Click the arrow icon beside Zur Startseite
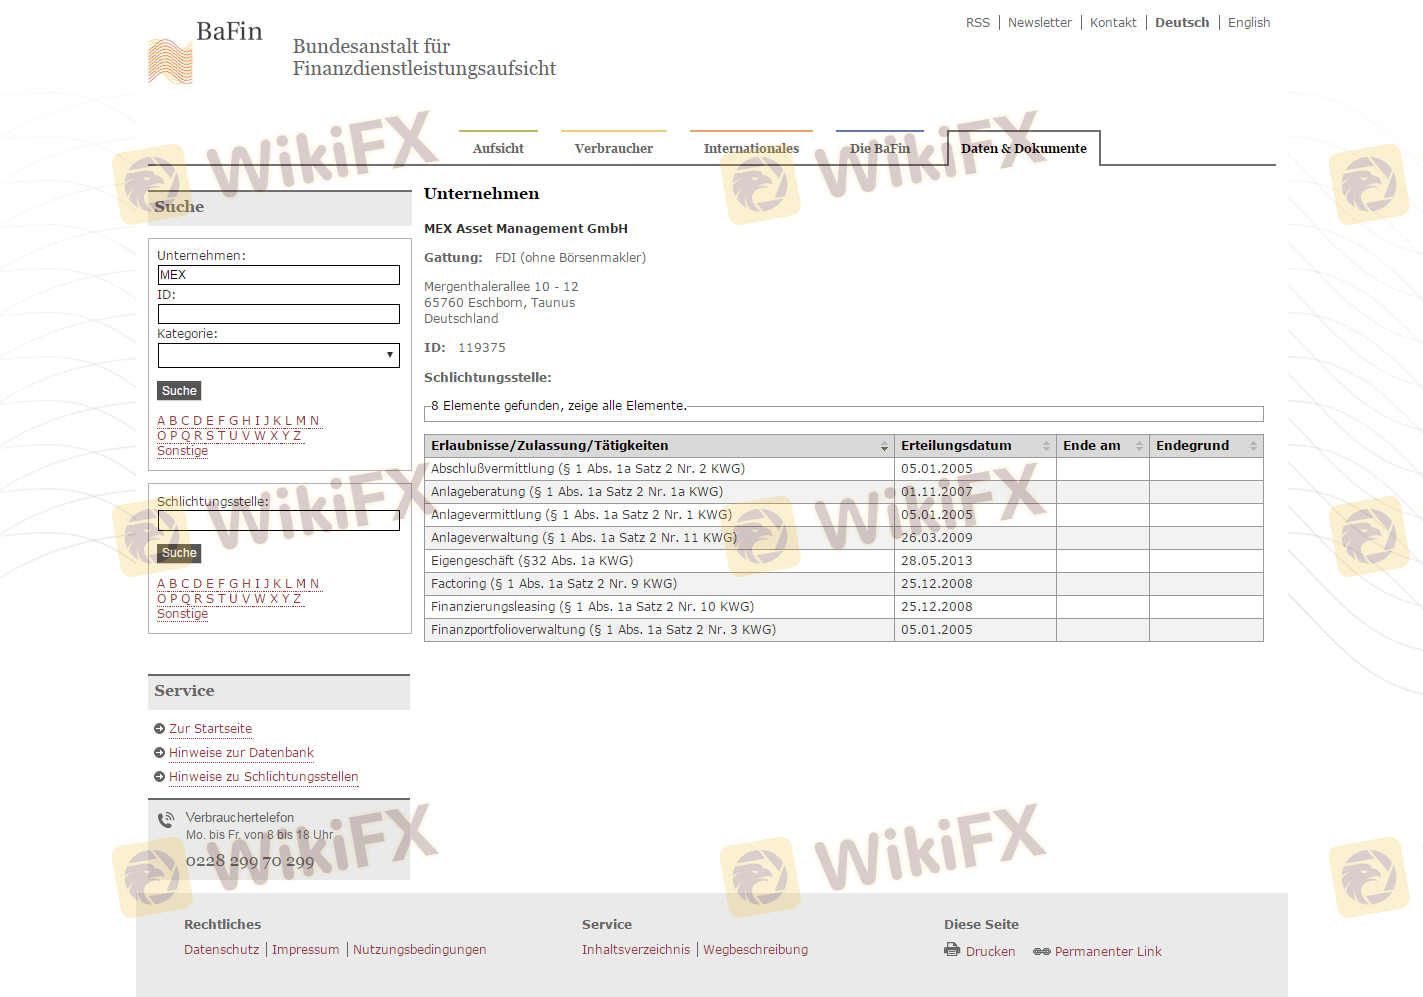This screenshot has width=1423, height=997. 159,729
